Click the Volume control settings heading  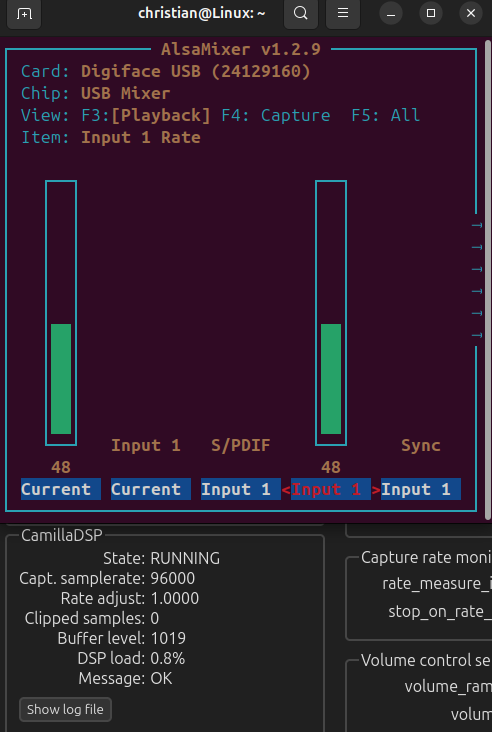[426, 661]
